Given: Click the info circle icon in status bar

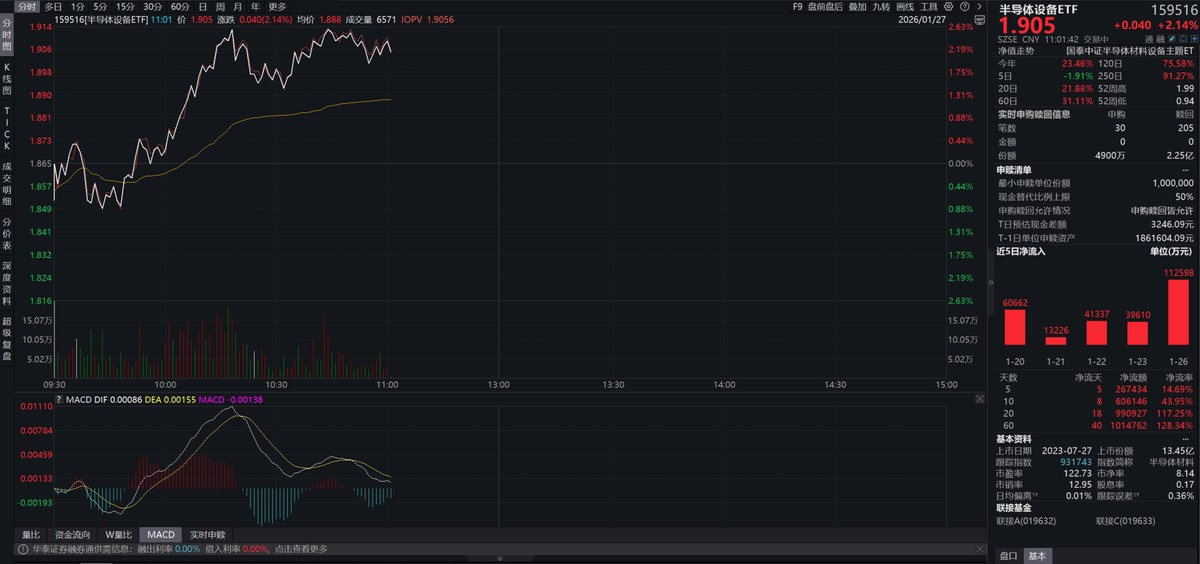Looking at the screenshot, I should tap(22, 548).
